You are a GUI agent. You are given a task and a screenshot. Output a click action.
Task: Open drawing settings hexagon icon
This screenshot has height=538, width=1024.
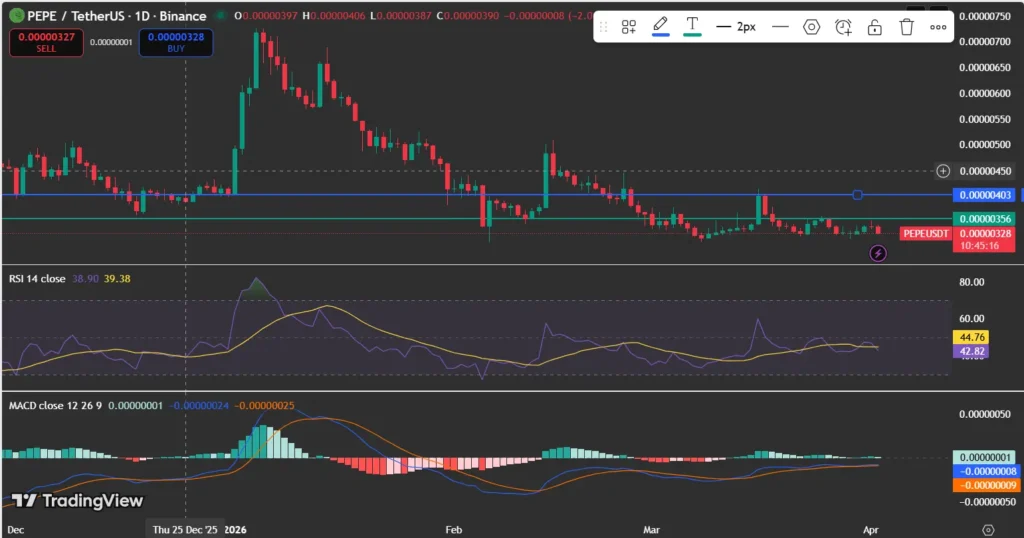pos(811,27)
